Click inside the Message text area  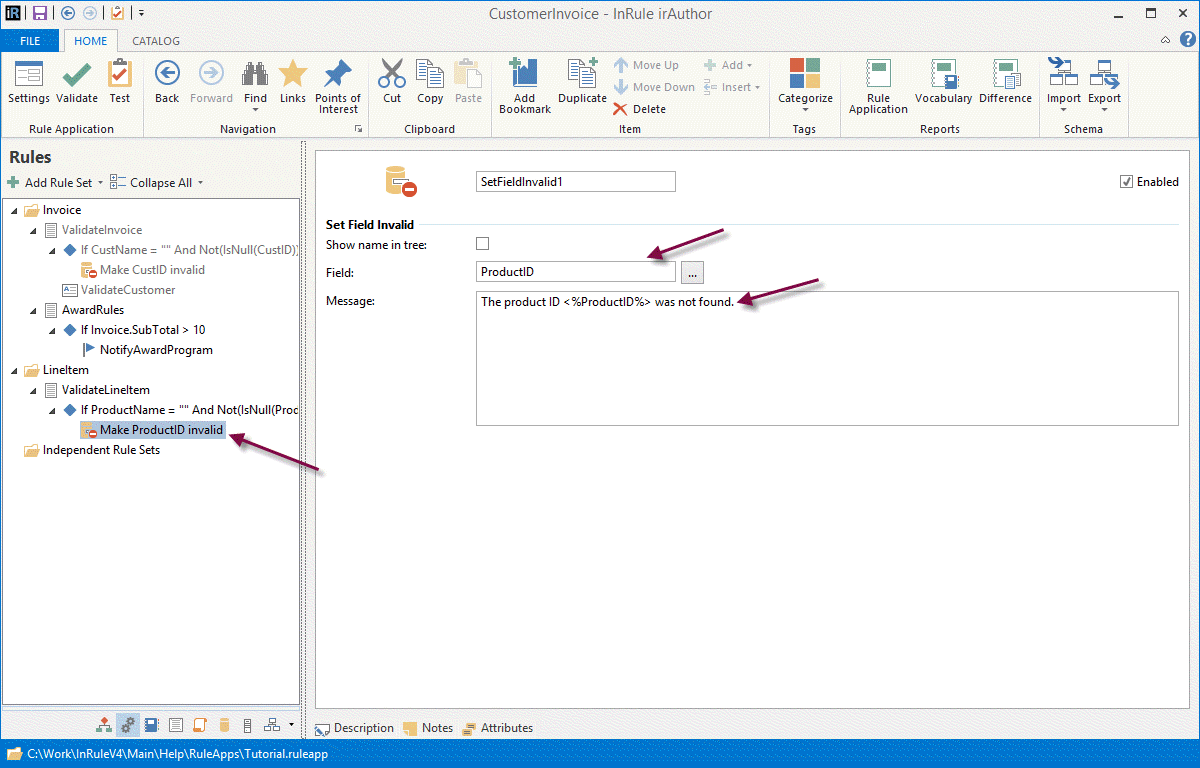[826, 370]
